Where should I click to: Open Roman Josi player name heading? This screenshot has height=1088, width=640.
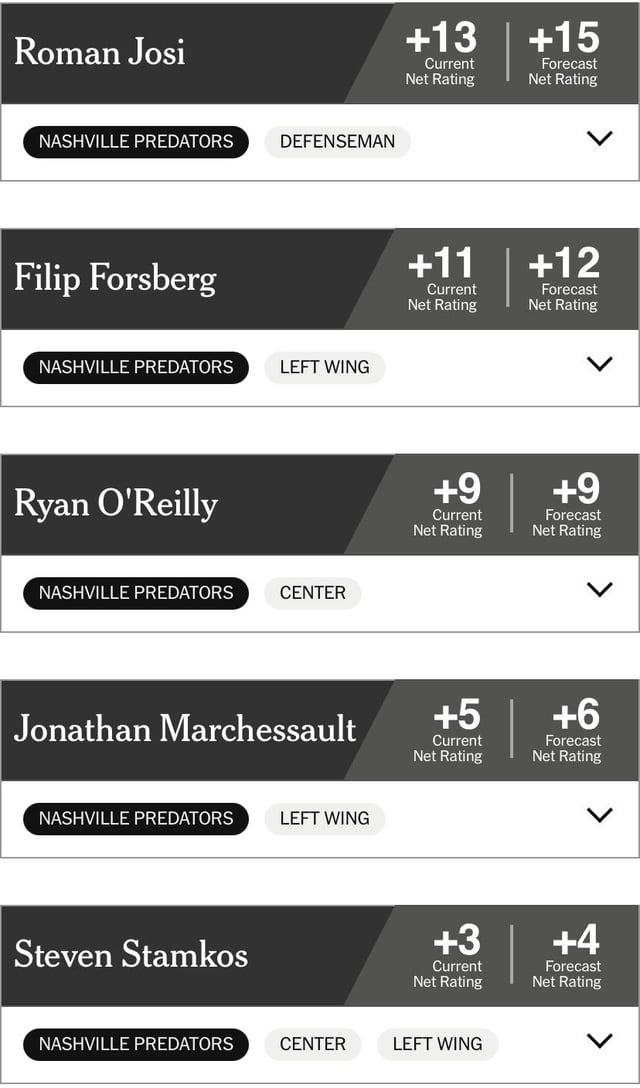100,52
